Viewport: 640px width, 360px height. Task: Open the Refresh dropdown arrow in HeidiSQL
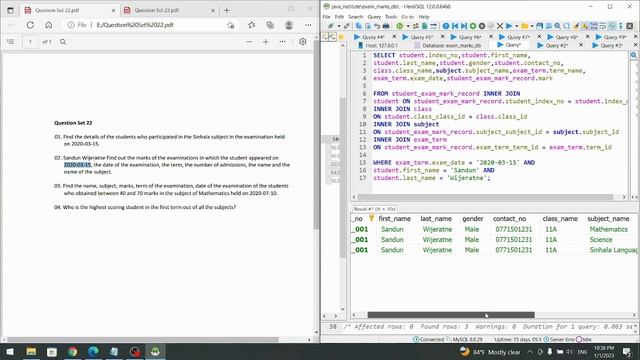407,26
